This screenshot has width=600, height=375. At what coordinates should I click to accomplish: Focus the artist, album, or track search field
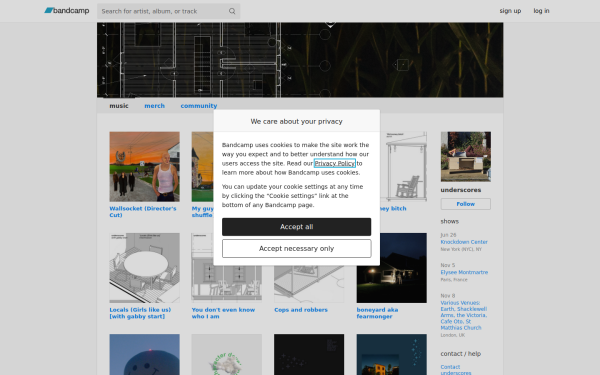point(168,11)
